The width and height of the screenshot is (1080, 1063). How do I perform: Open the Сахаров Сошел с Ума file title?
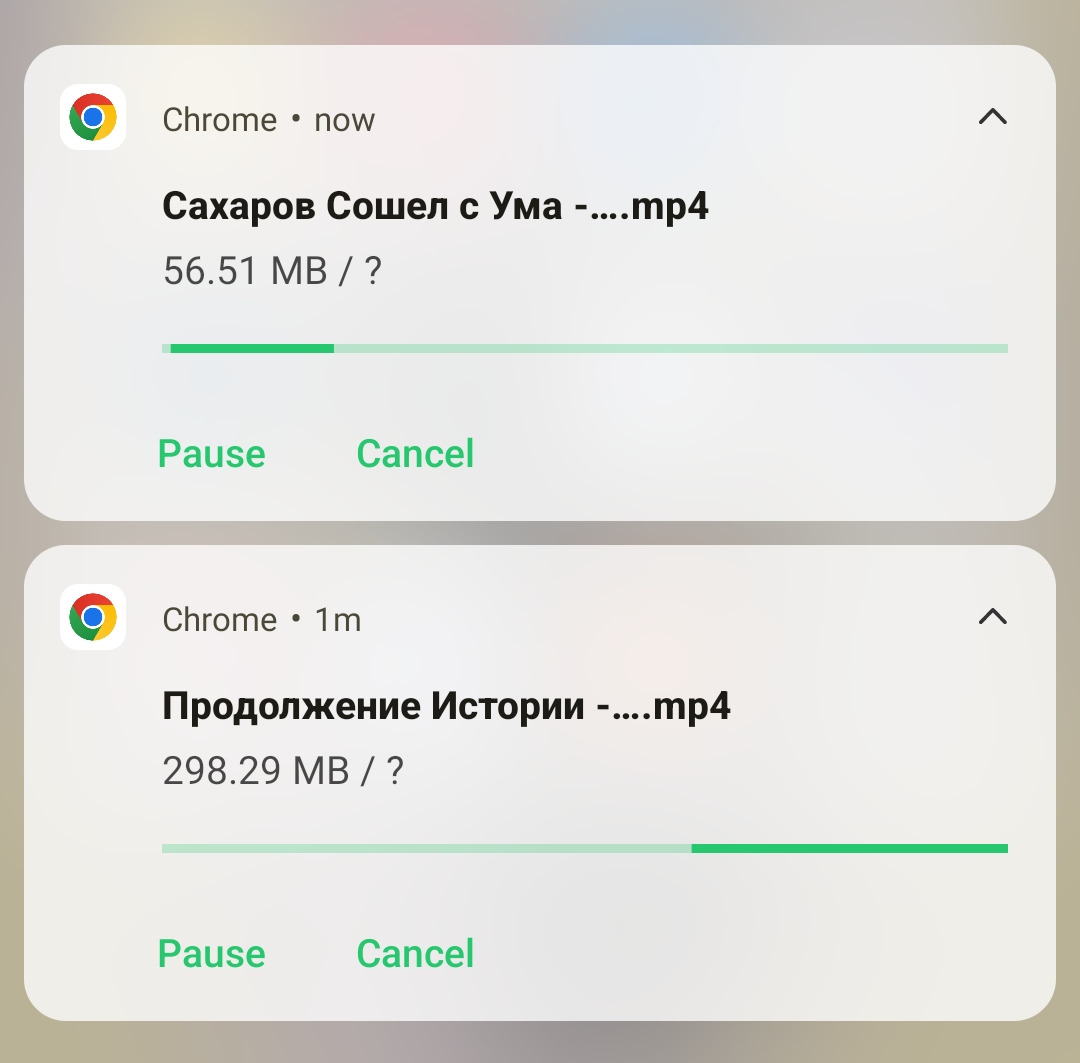click(x=435, y=207)
